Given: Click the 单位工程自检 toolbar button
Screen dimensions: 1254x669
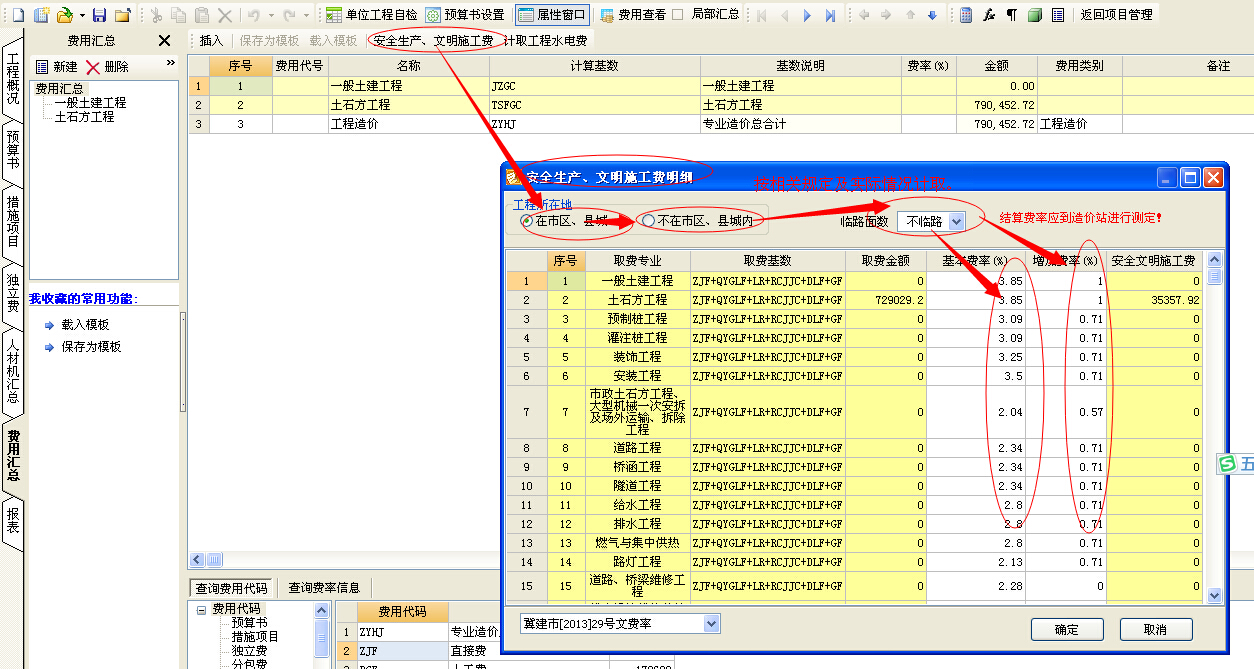Looking at the screenshot, I should point(372,15).
